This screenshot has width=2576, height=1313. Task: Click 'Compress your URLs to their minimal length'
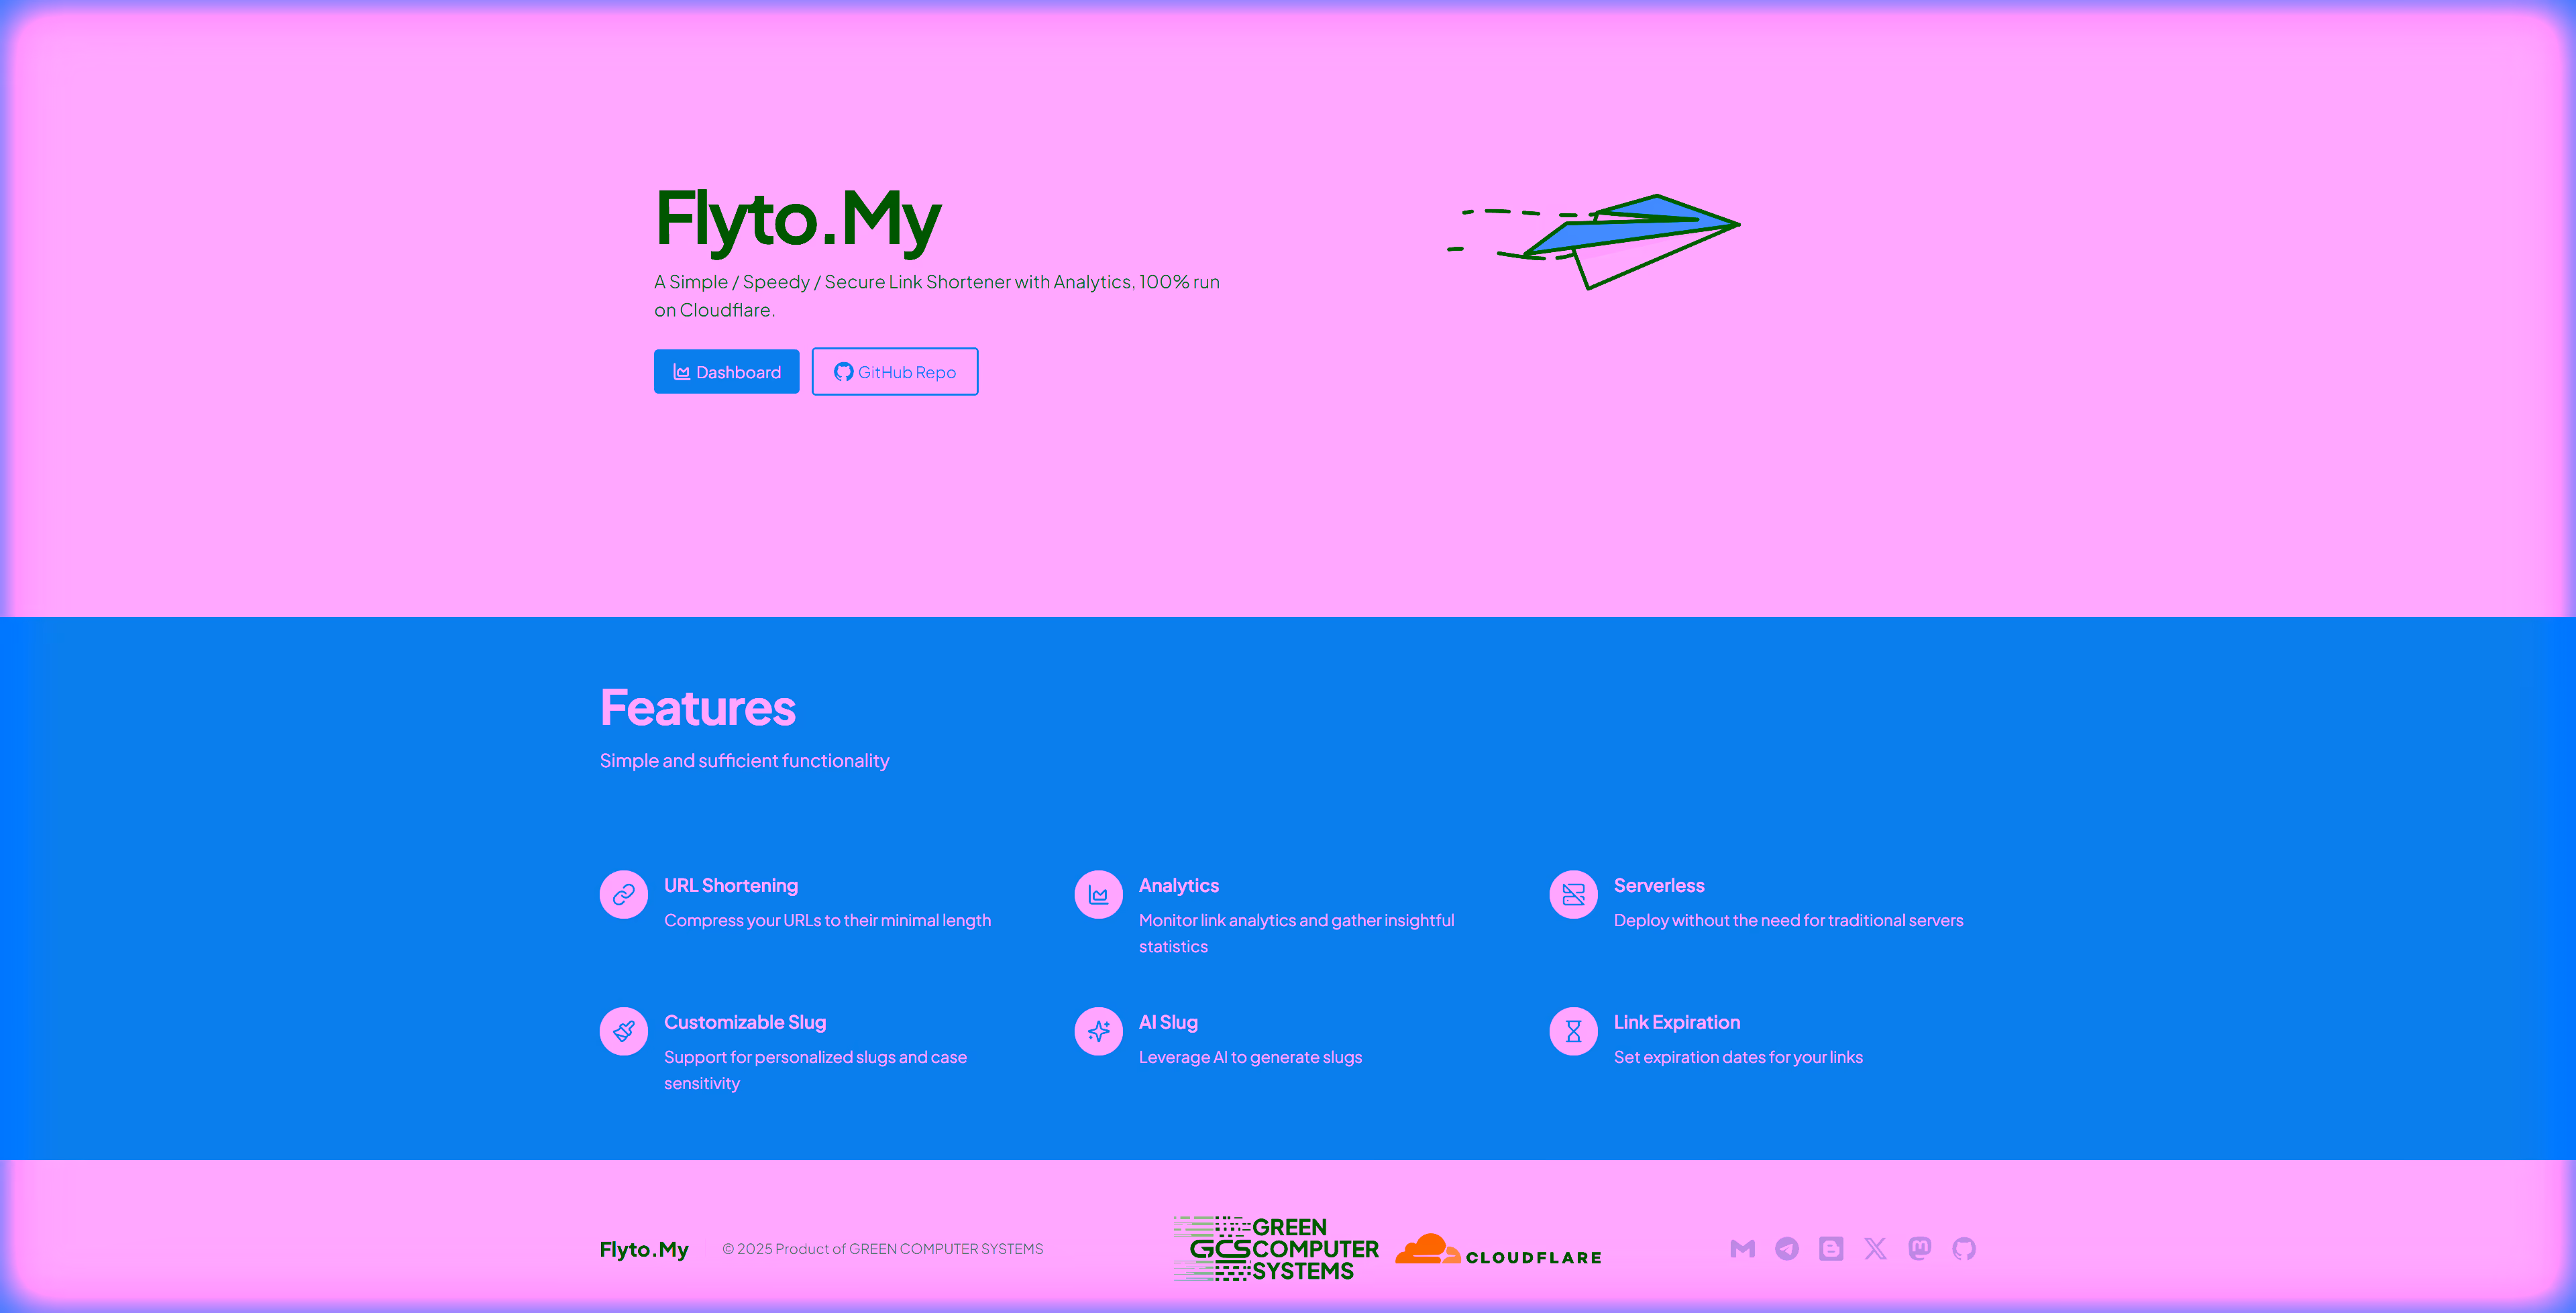point(827,920)
